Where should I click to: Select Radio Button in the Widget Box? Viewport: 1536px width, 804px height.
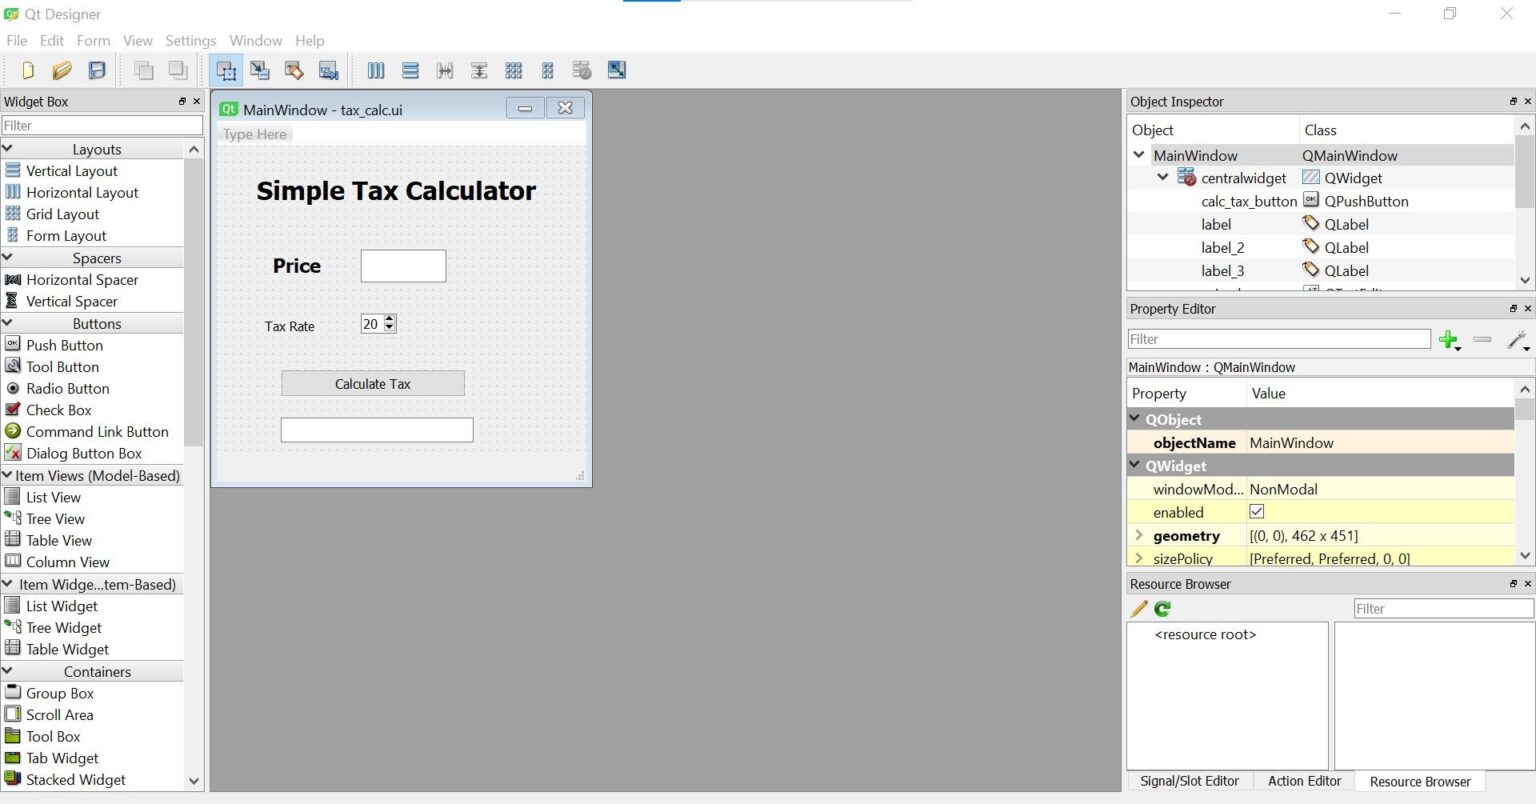coord(68,388)
